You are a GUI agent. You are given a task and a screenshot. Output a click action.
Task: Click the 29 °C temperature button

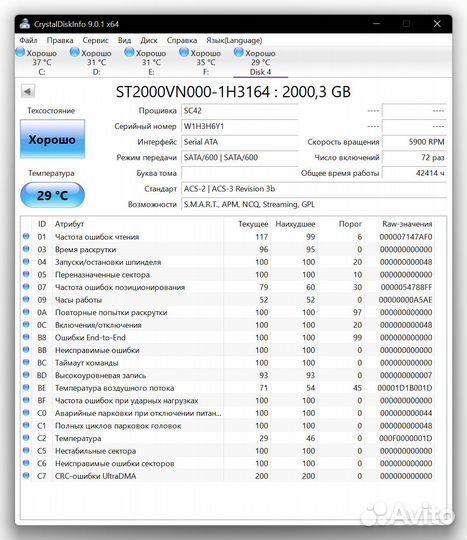(52, 195)
